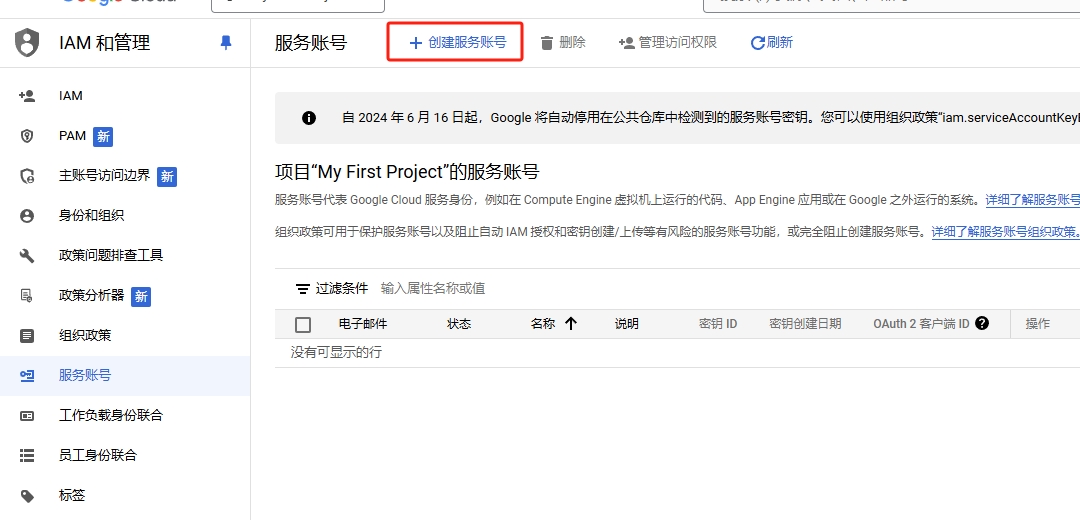Click the 新 badge next to 主账号访问边界

click(x=167, y=176)
